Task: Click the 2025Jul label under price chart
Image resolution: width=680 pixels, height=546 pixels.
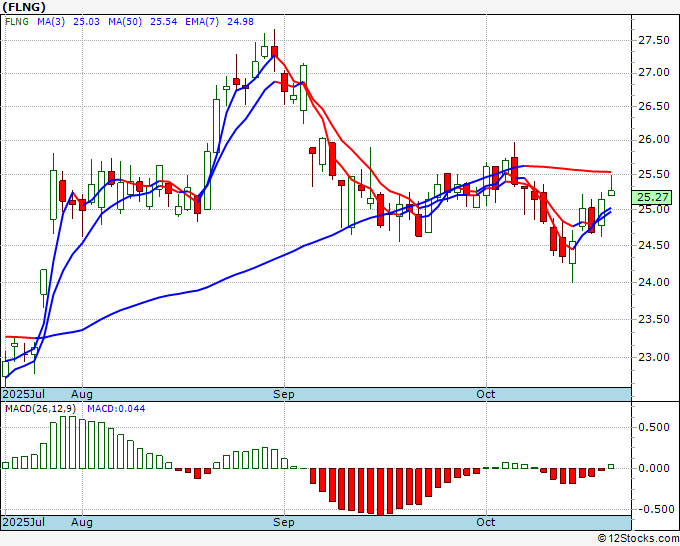Action: (x=21, y=394)
